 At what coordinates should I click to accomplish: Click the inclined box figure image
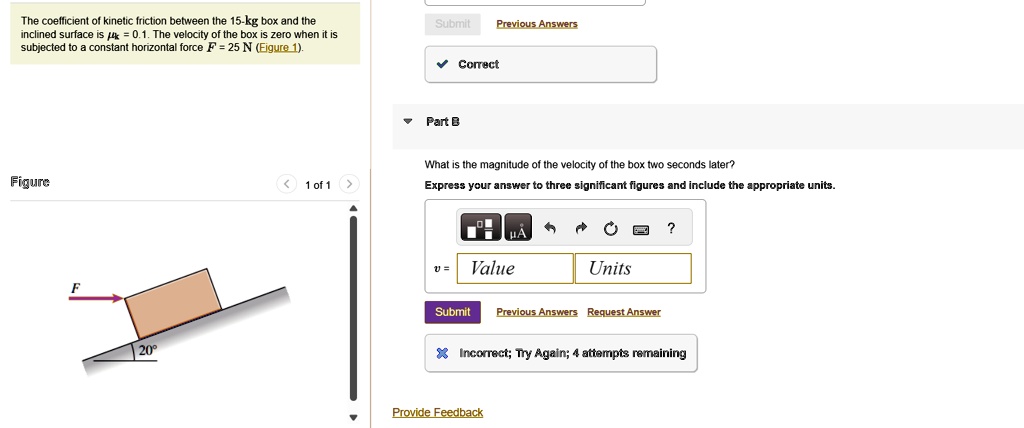click(178, 322)
